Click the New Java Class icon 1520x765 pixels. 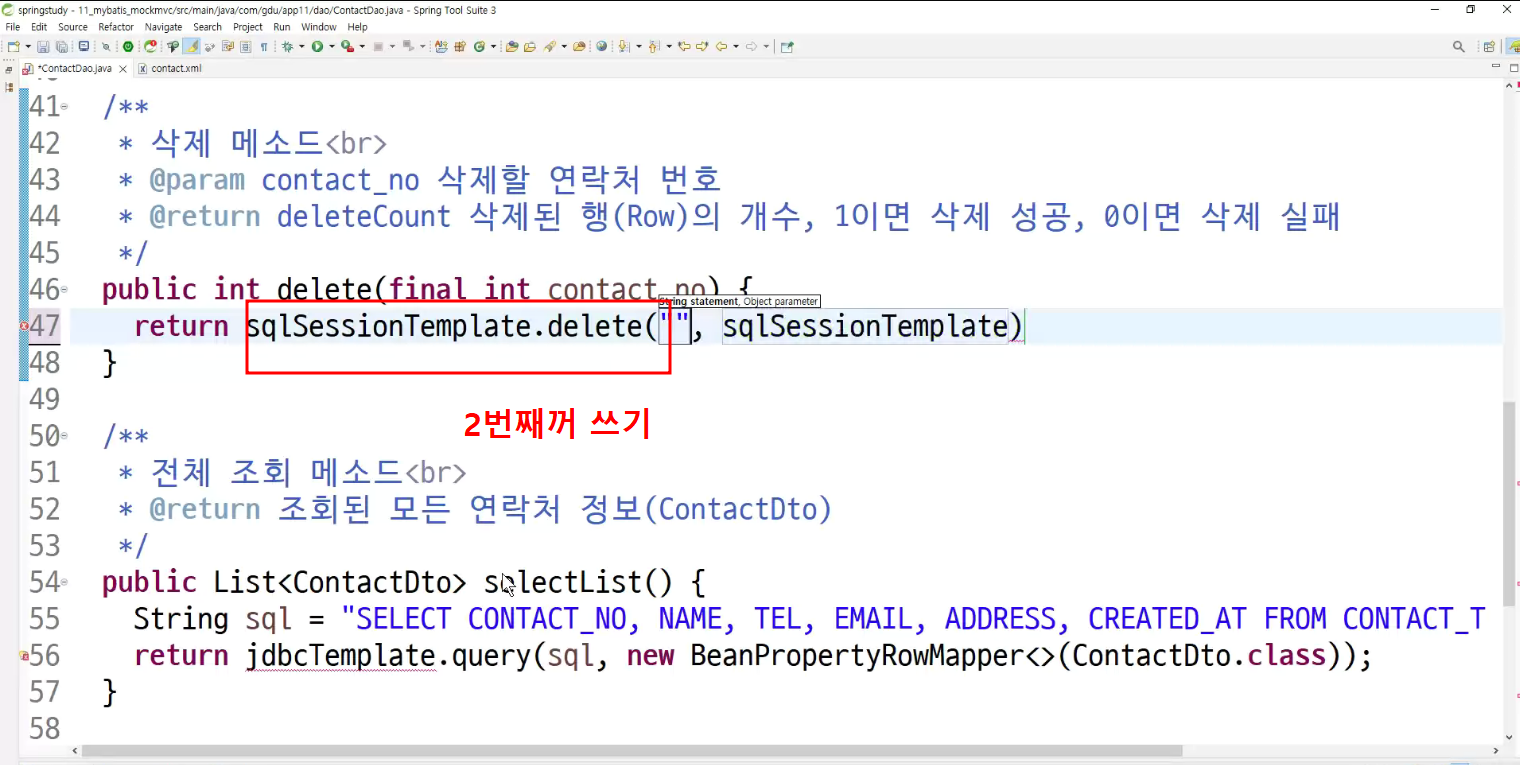[478, 46]
